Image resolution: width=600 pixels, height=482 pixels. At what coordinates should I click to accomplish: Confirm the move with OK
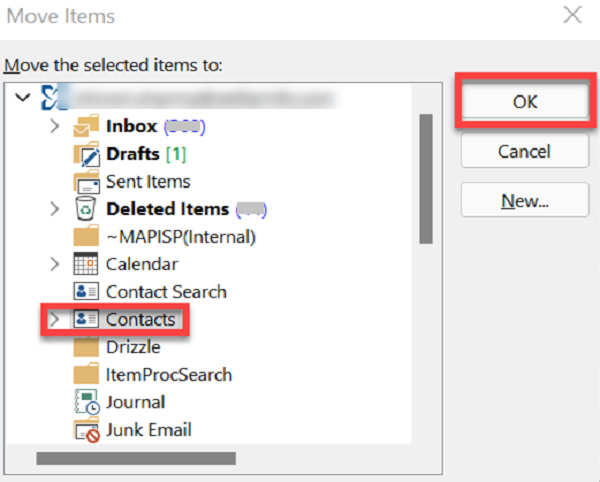(x=525, y=101)
